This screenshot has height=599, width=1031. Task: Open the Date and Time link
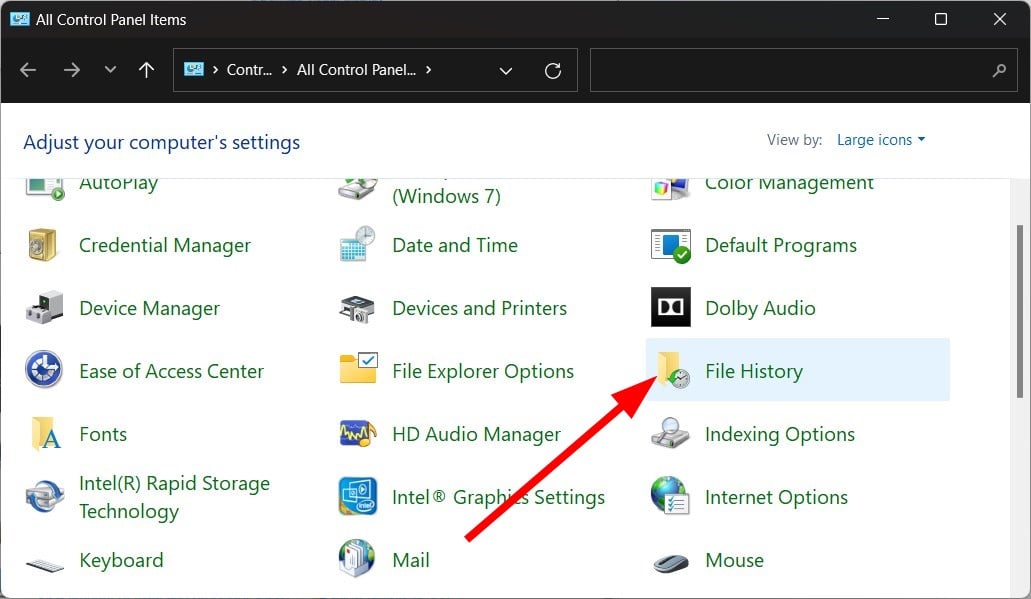455,245
